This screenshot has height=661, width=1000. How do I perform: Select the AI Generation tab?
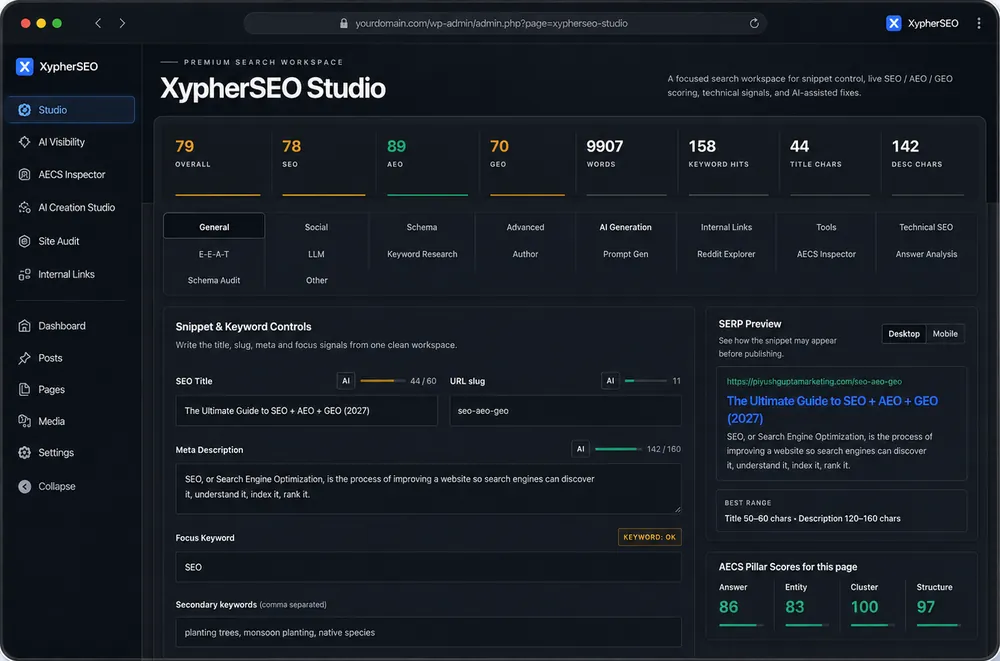[626, 227]
